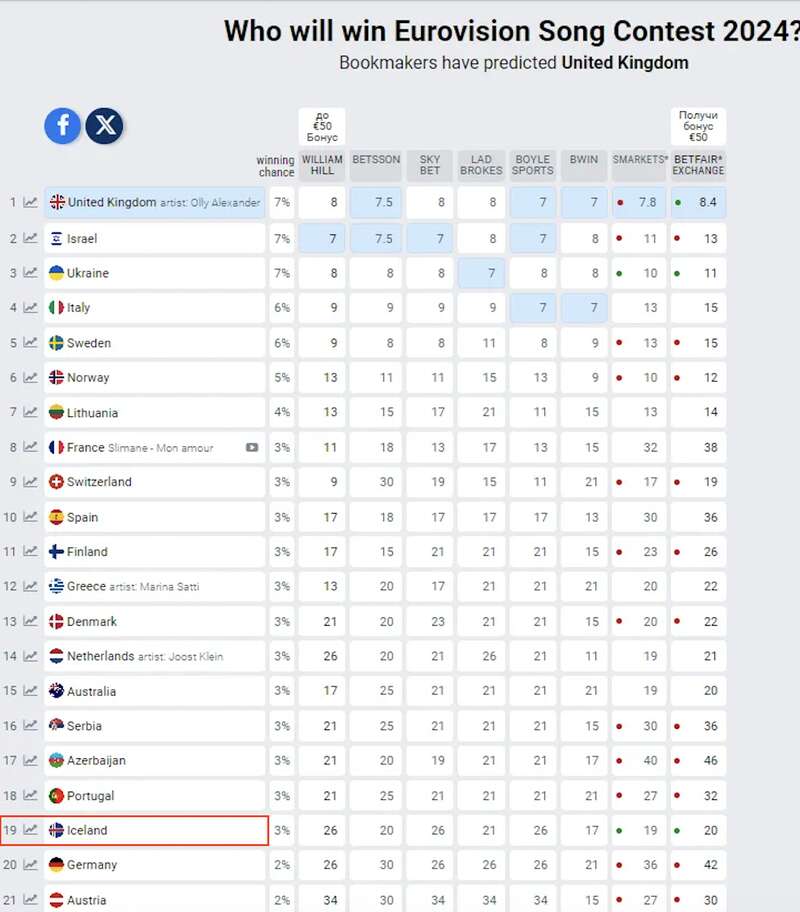This screenshot has height=912, width=800.
Task: Open the trend chart icon for Iceland
Action: (31, 830)
